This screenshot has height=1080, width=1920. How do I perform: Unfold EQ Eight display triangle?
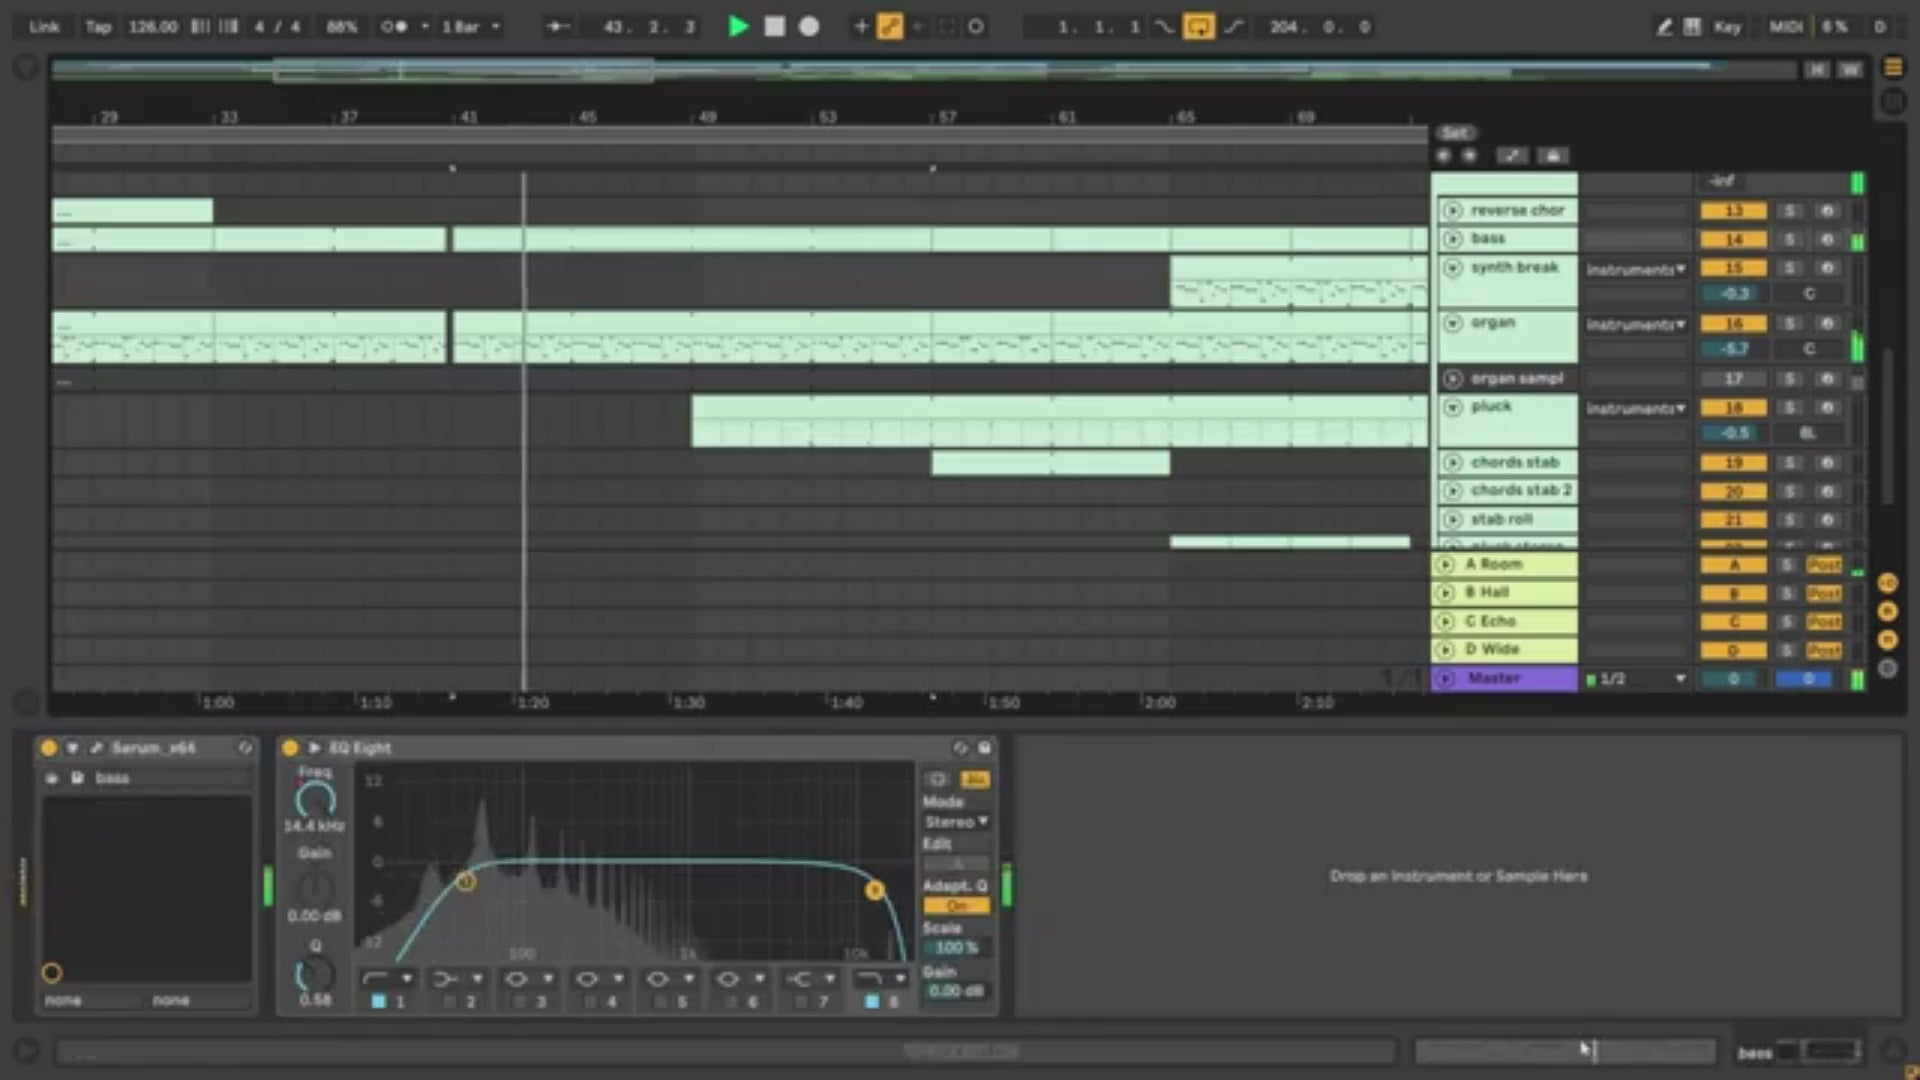[314, 748]
